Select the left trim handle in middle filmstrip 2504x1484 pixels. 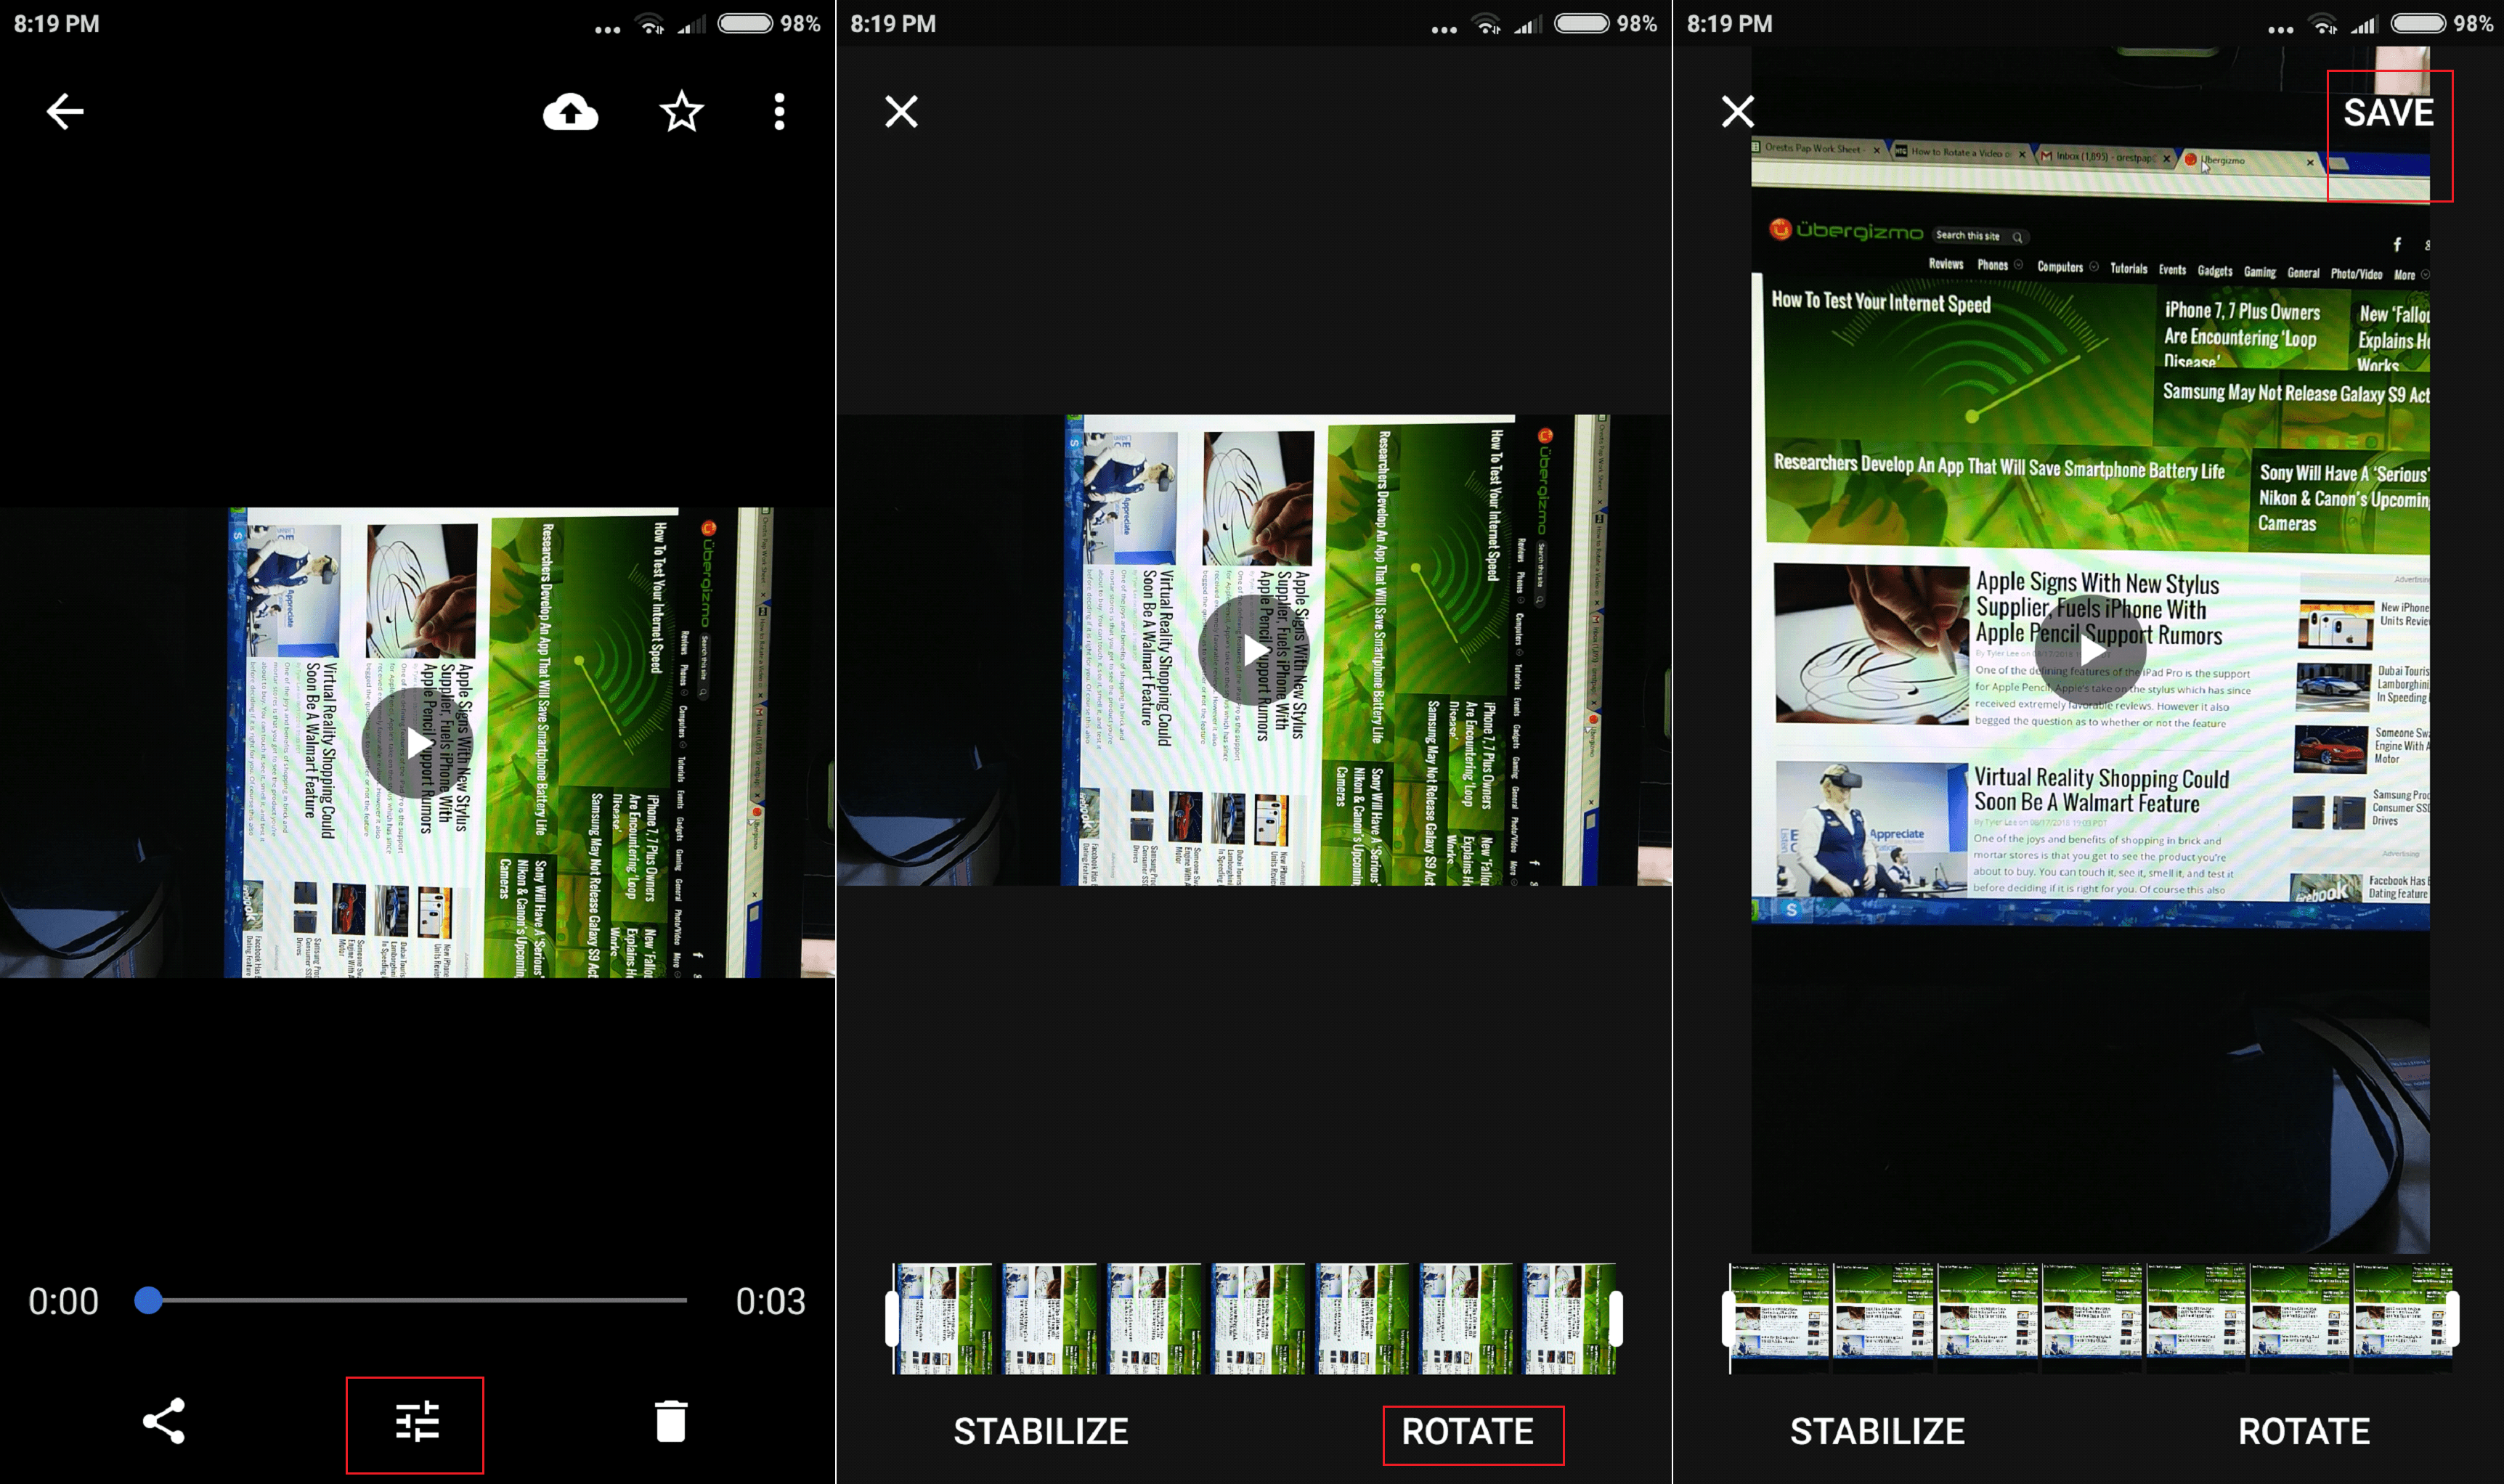point(892,1318)
